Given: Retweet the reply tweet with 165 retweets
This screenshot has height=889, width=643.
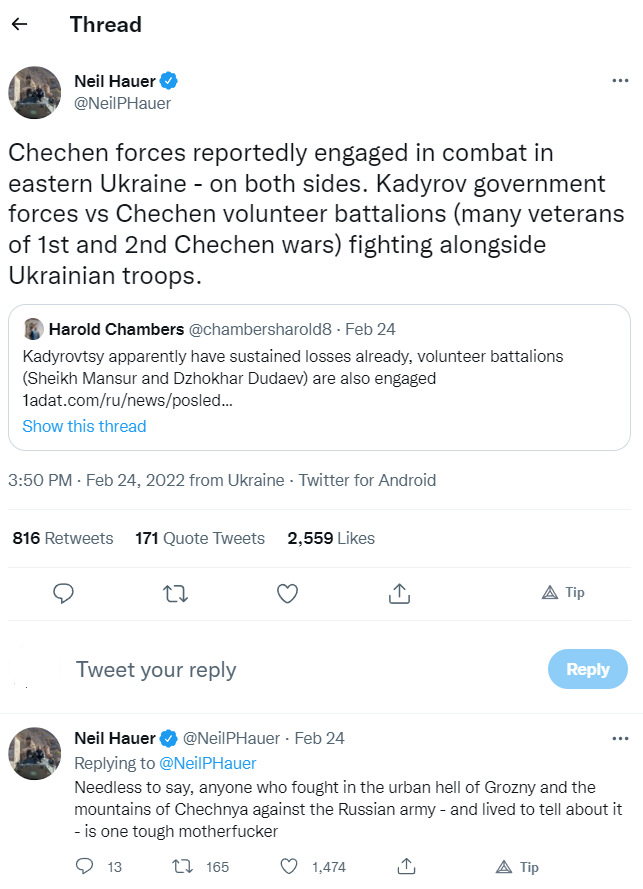Looking at the screenshot, I should 182,866.
